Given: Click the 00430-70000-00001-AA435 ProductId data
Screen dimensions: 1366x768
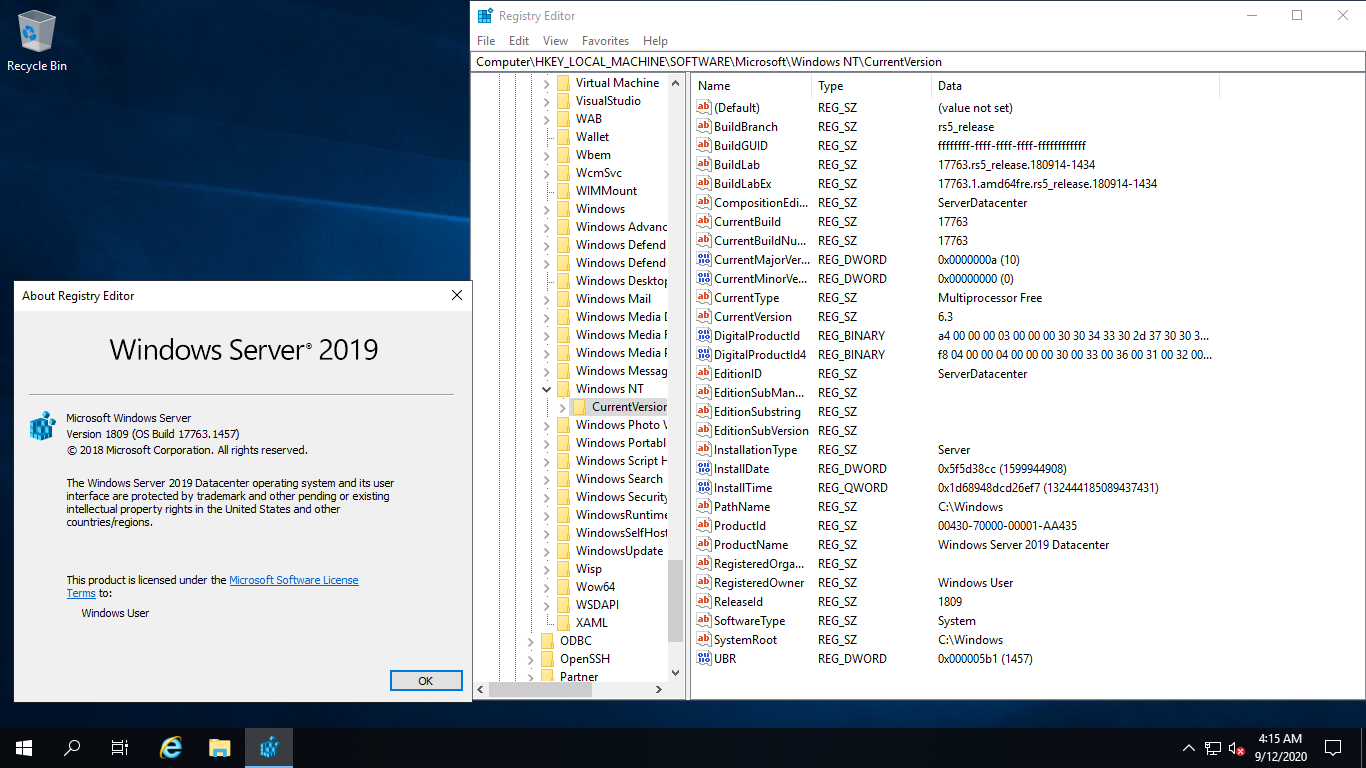Looking at the screenshot, I should 1007,526.
